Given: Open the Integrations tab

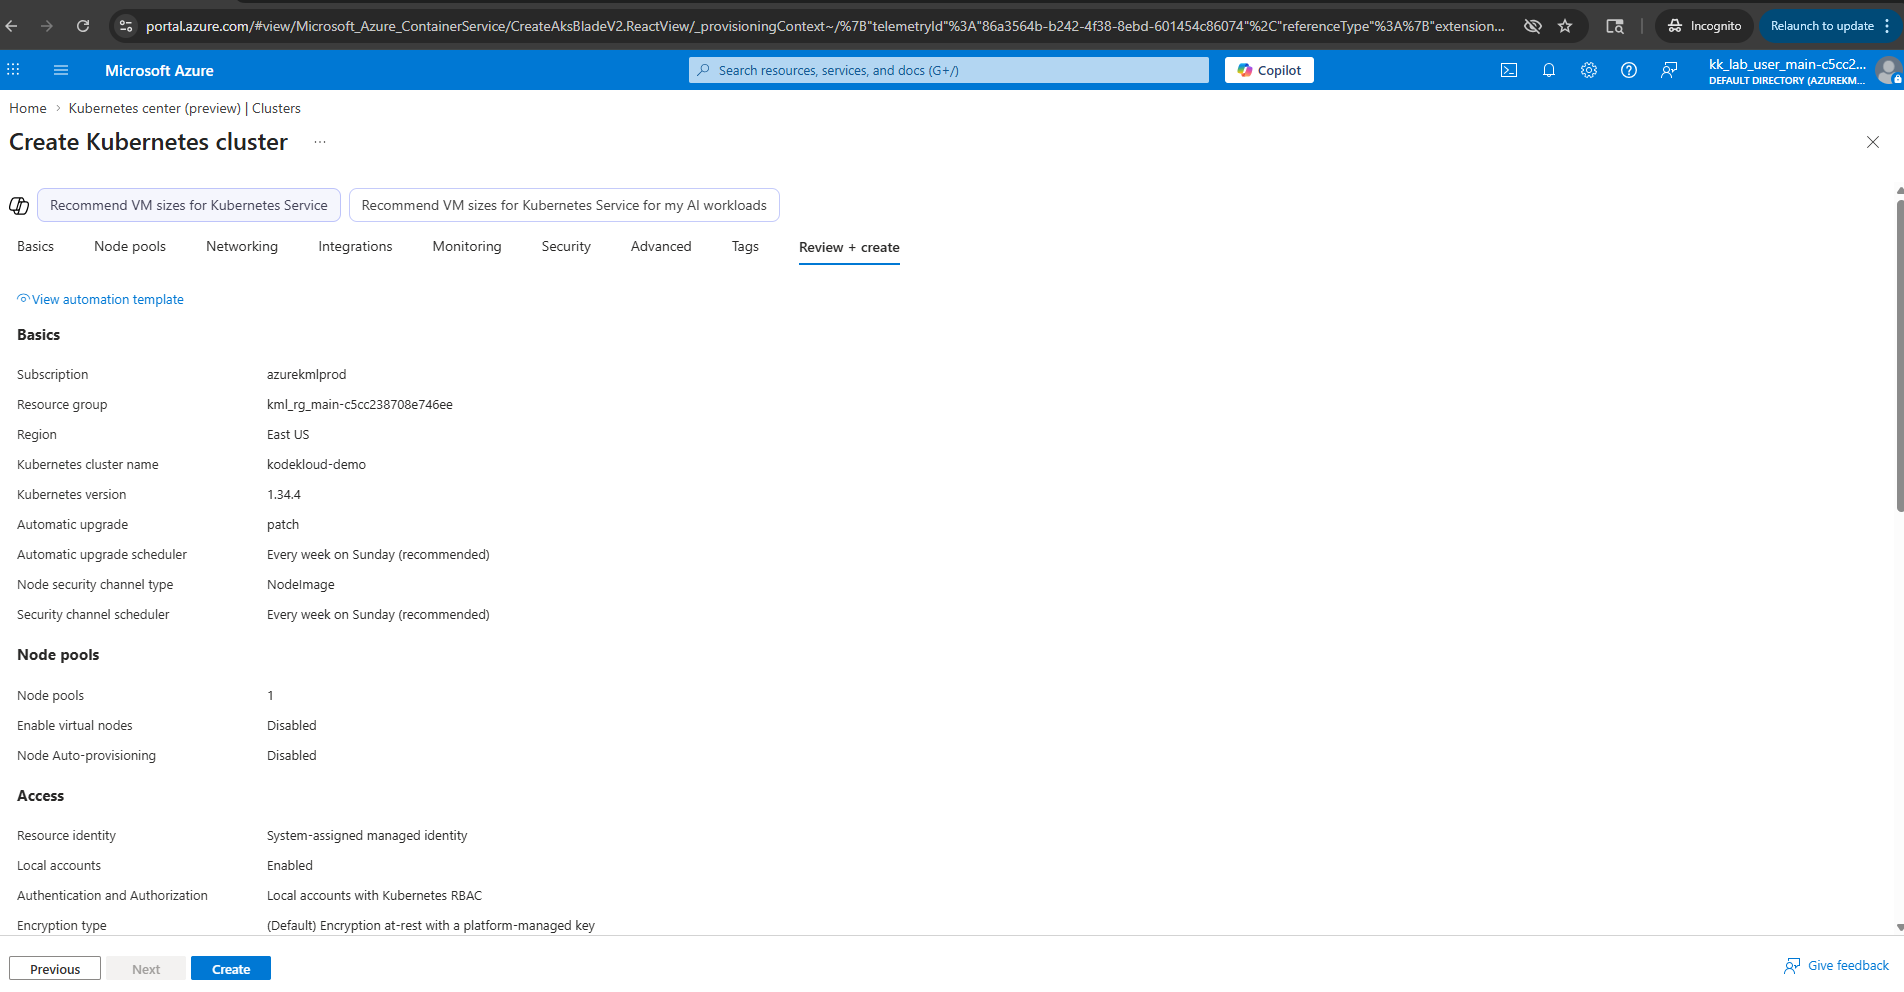Looking at the screenshot, I should (355, 247).
